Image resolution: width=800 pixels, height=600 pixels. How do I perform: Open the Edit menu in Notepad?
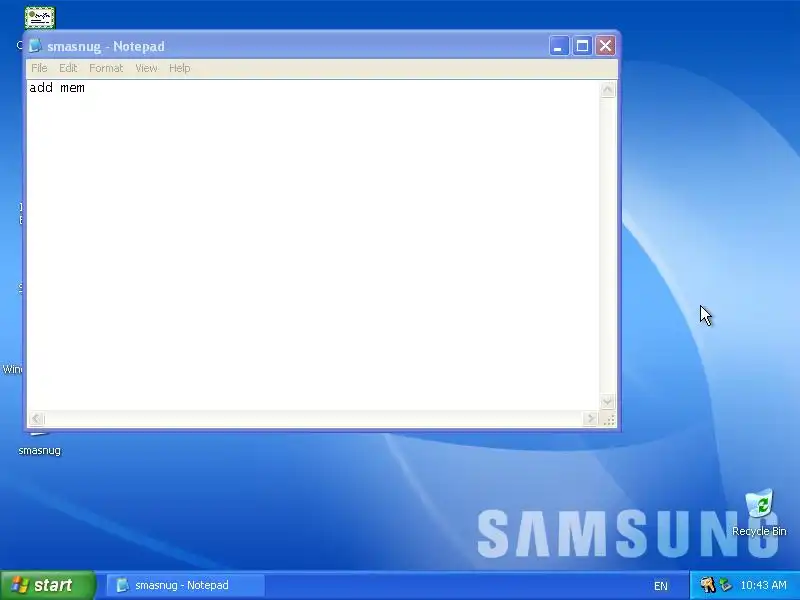(68, 68)
